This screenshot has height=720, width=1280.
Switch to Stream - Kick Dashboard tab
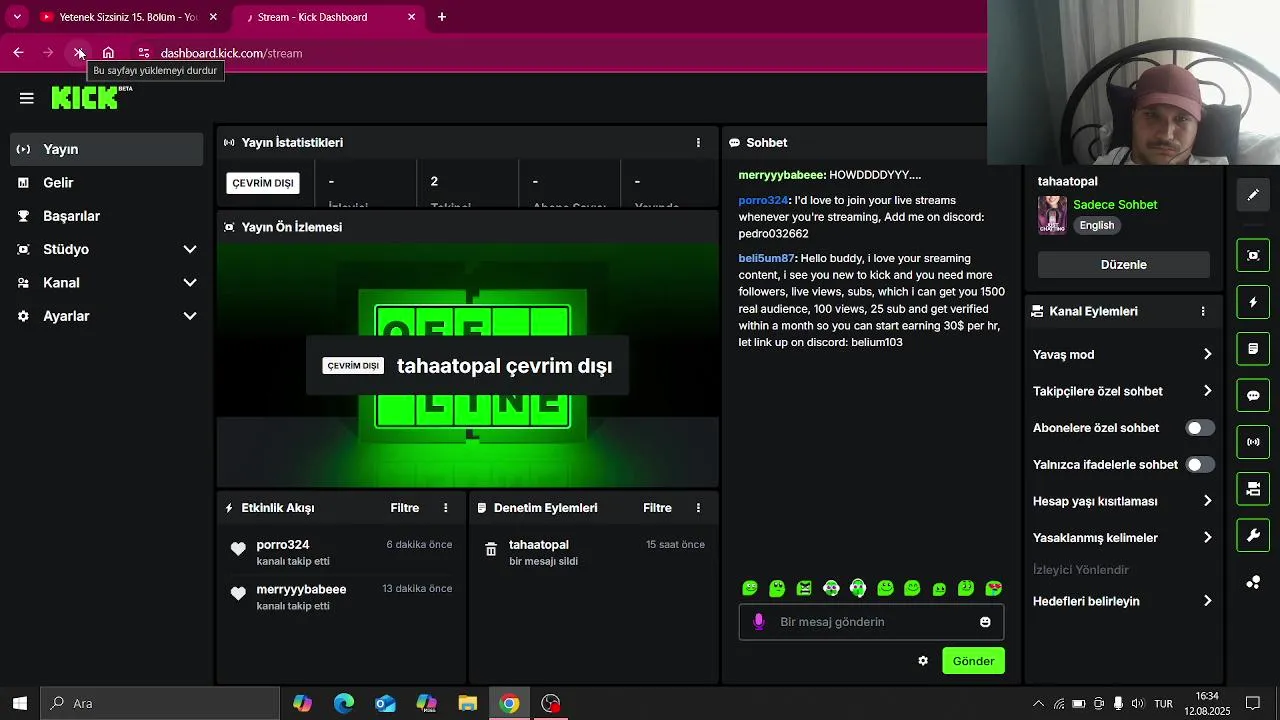326,17
